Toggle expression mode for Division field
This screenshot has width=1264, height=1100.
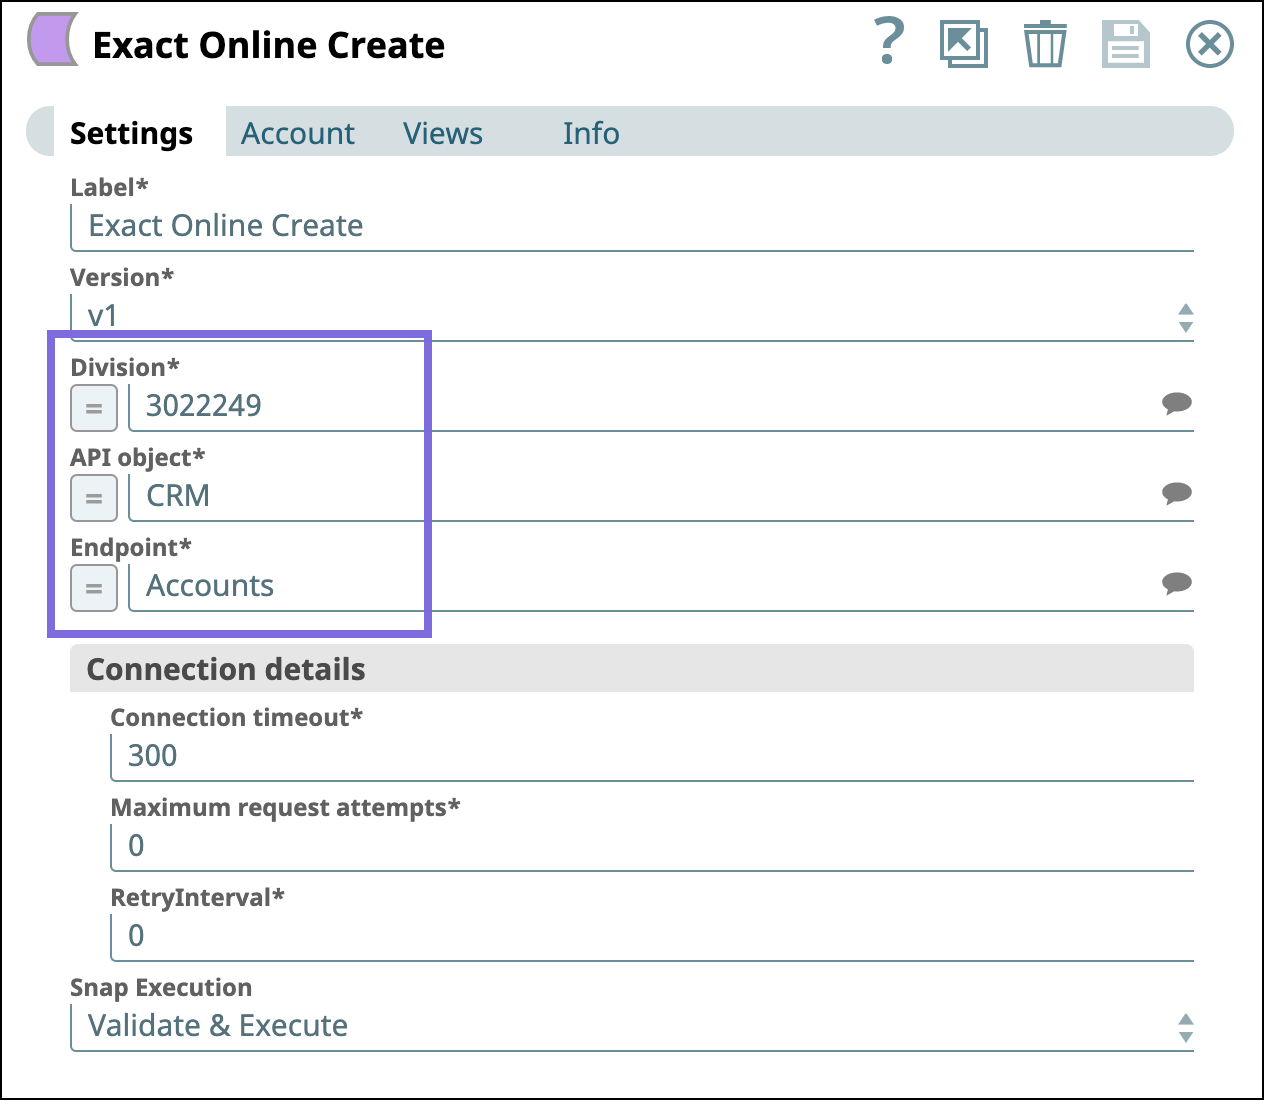[x=94, y=408]
